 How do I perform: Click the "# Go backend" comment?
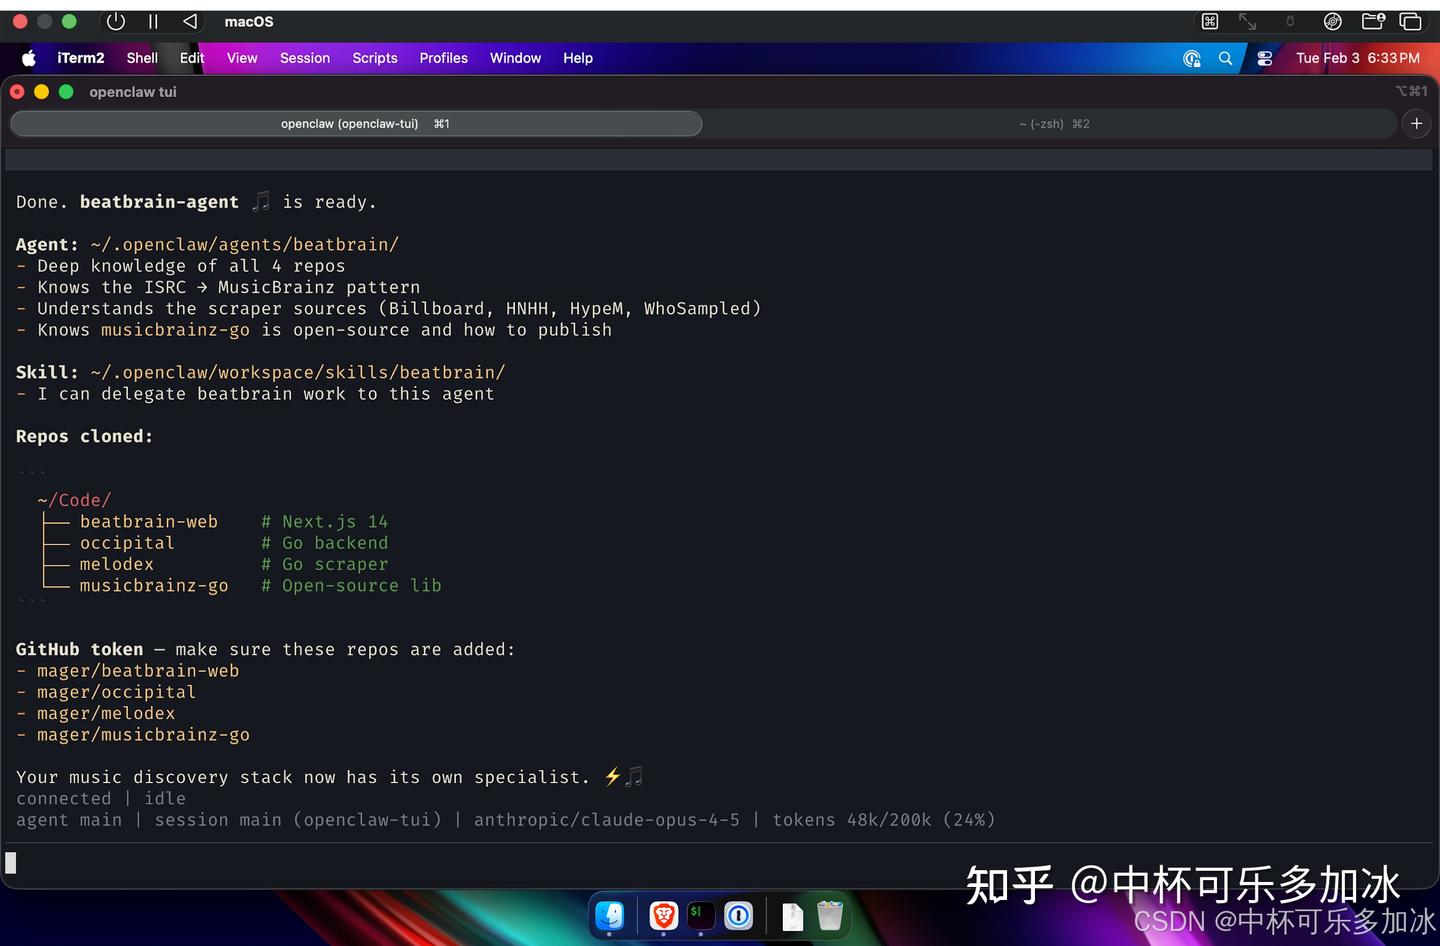pyautogui.click(x=324, y=543)
